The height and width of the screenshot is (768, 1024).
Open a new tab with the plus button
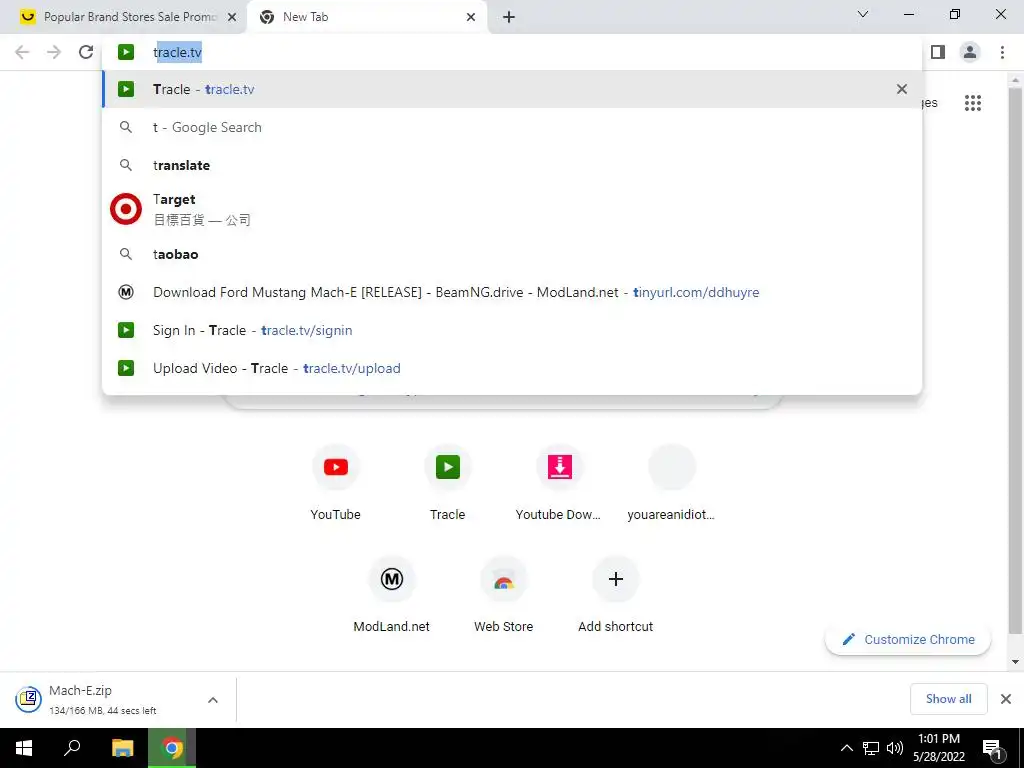(509, 17)
